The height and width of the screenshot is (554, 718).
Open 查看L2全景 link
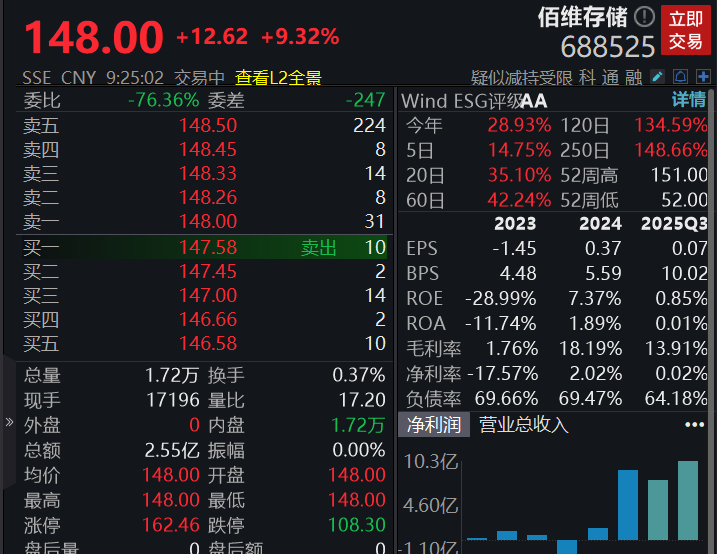[278, 78]
